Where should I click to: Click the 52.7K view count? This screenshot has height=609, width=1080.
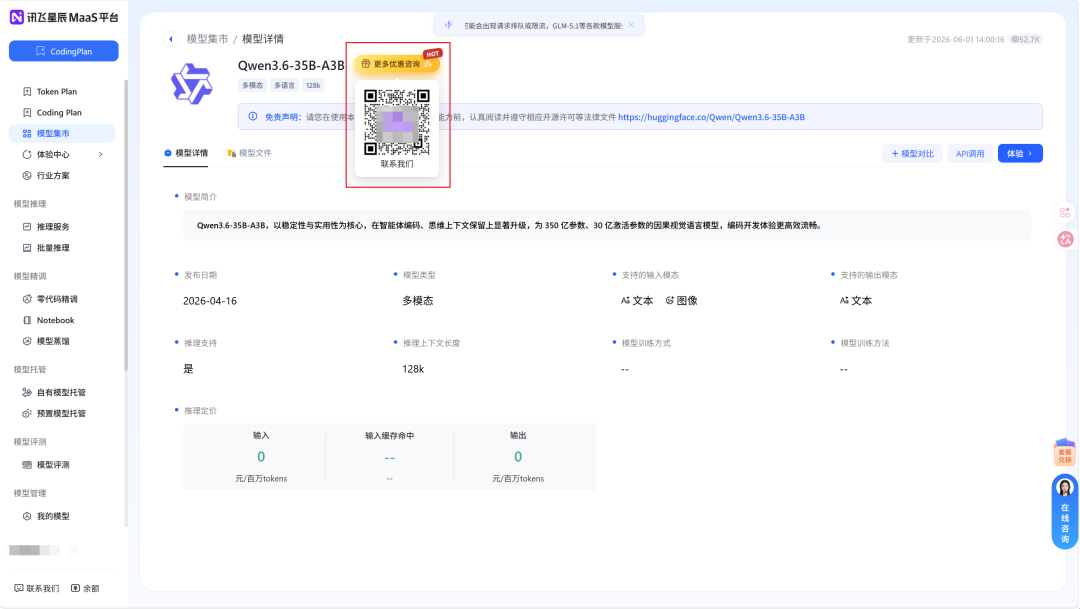point(1026,39)
